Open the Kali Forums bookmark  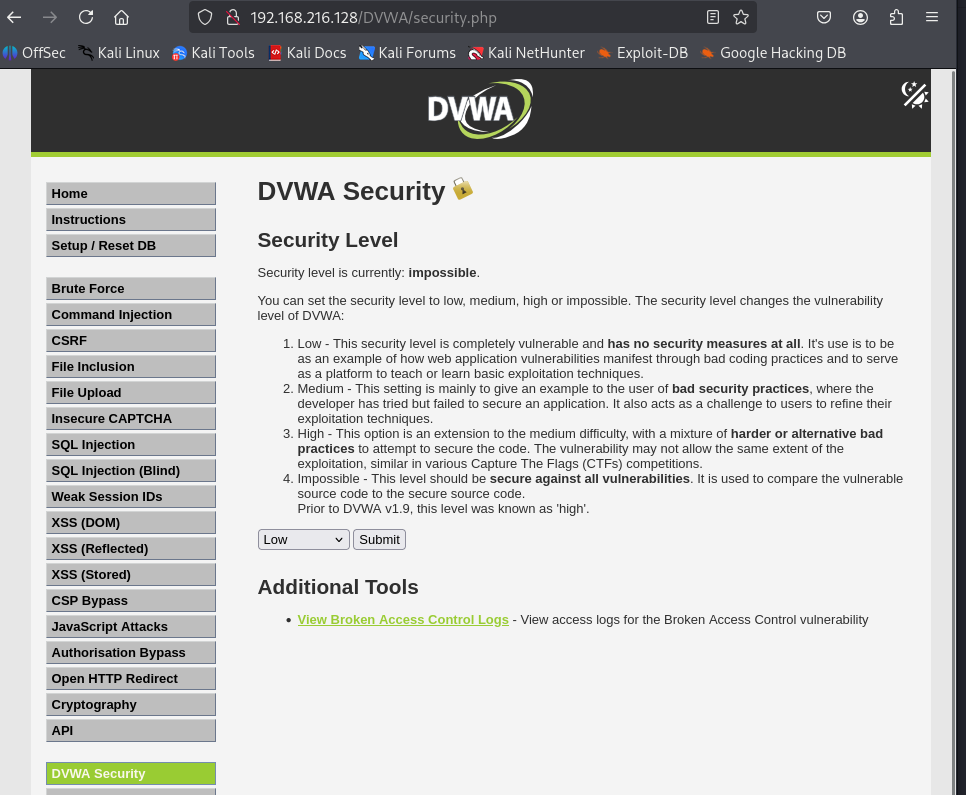click(x=407, y=53)
